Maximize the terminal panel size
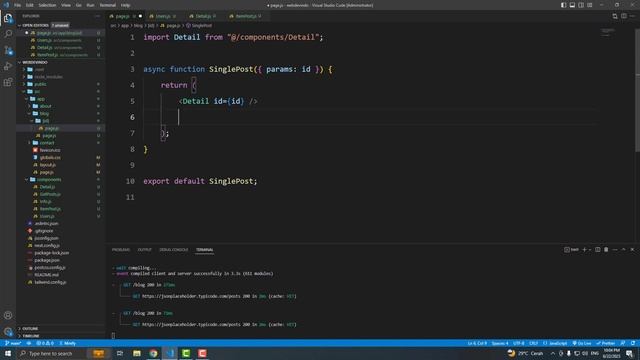 tap(624, 249)
